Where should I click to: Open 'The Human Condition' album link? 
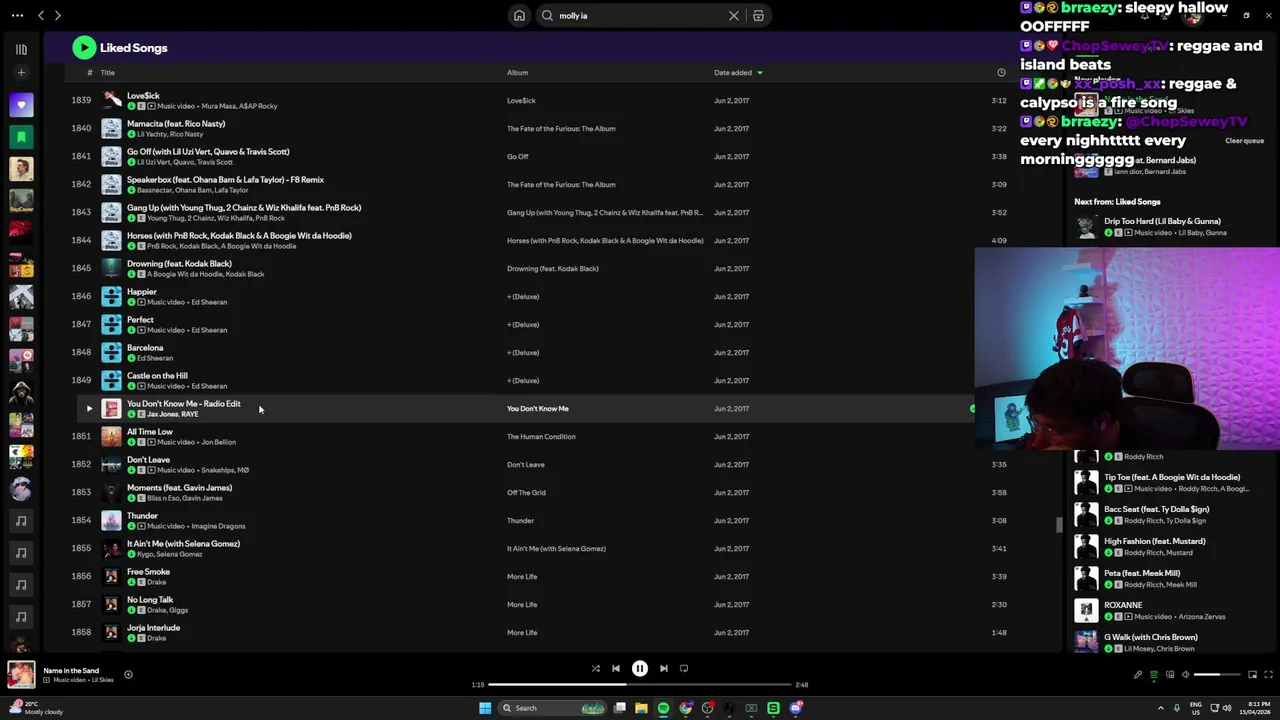[541, 437]
